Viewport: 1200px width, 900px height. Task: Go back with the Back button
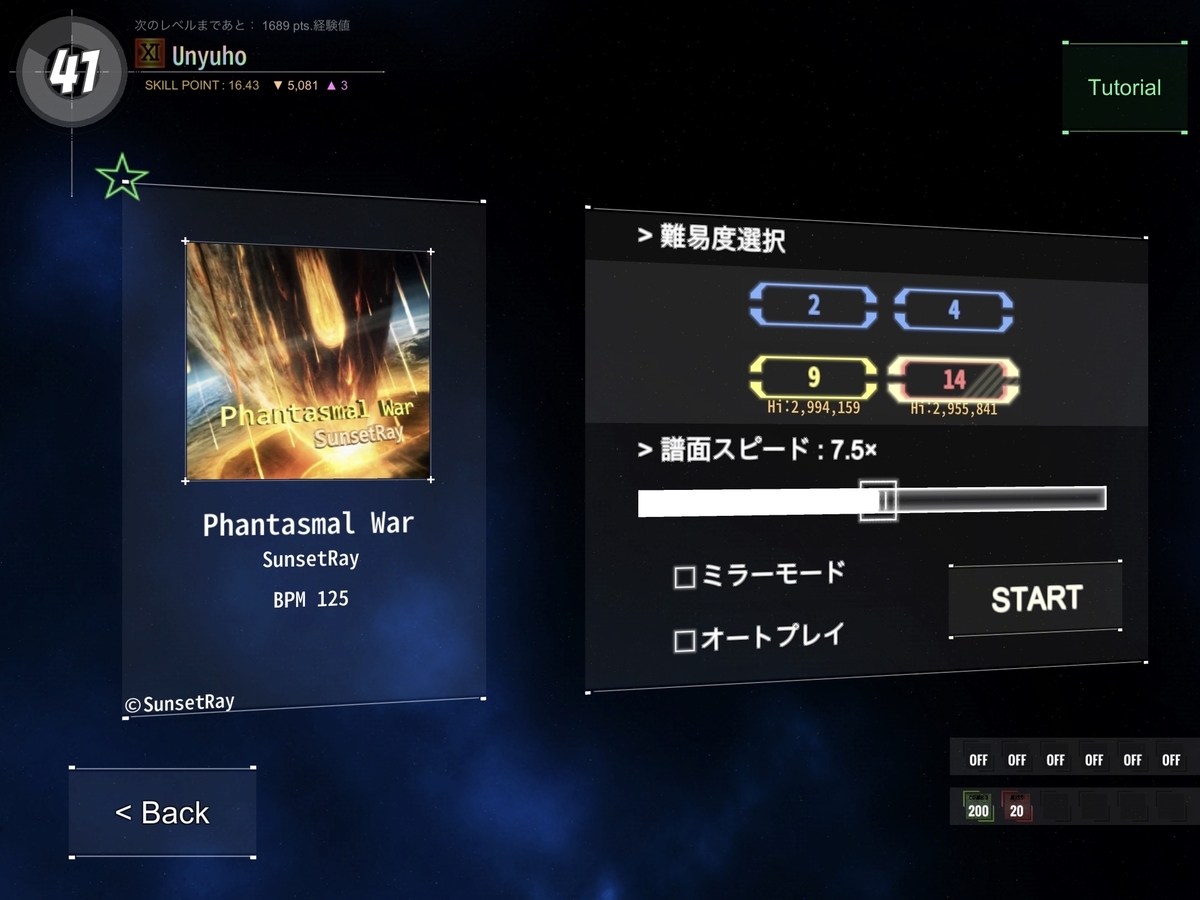[x=162, y=812]
